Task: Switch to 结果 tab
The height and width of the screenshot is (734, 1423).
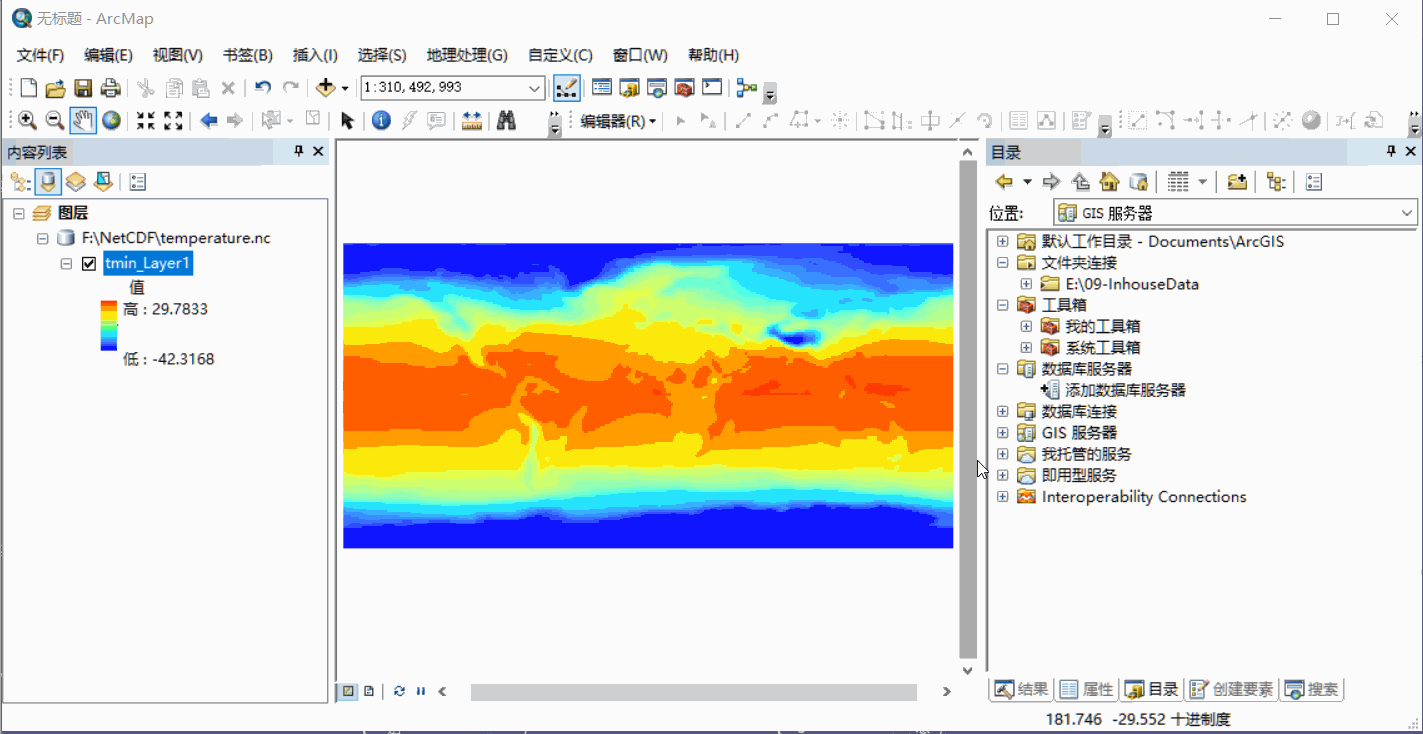Action: point(1021,689)
